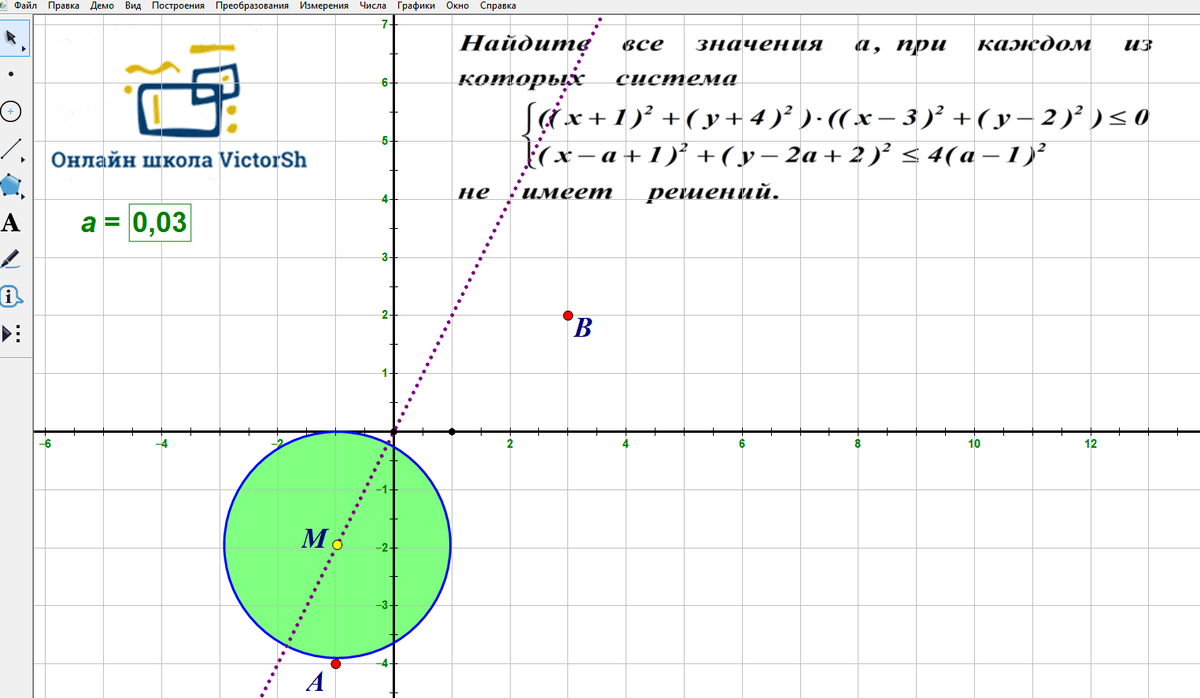
Task: Open the Правка menu
Action: tap(63, 5)
